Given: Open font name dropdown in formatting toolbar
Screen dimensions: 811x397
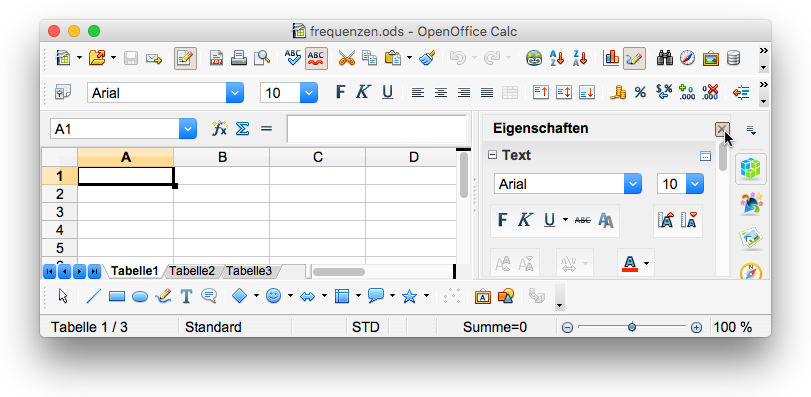Looking at the screenshot, I should click(235, 93).
